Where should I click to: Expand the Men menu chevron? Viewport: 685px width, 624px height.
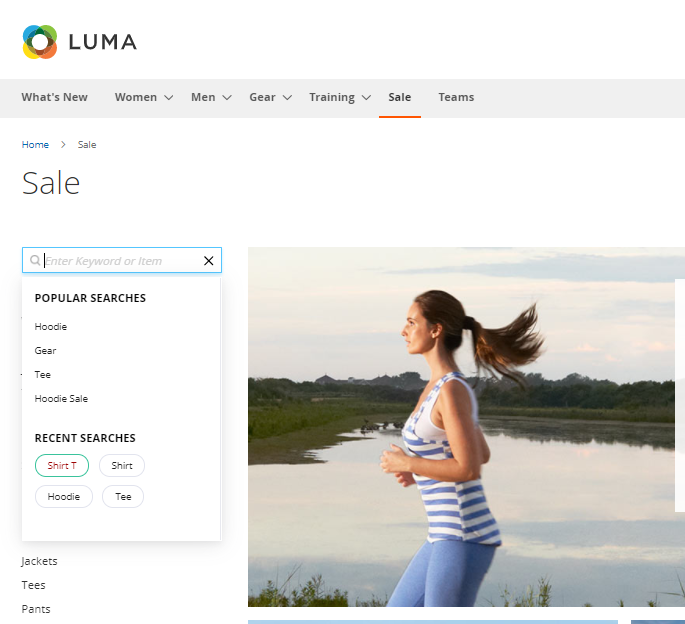click(x=227, y=97)
